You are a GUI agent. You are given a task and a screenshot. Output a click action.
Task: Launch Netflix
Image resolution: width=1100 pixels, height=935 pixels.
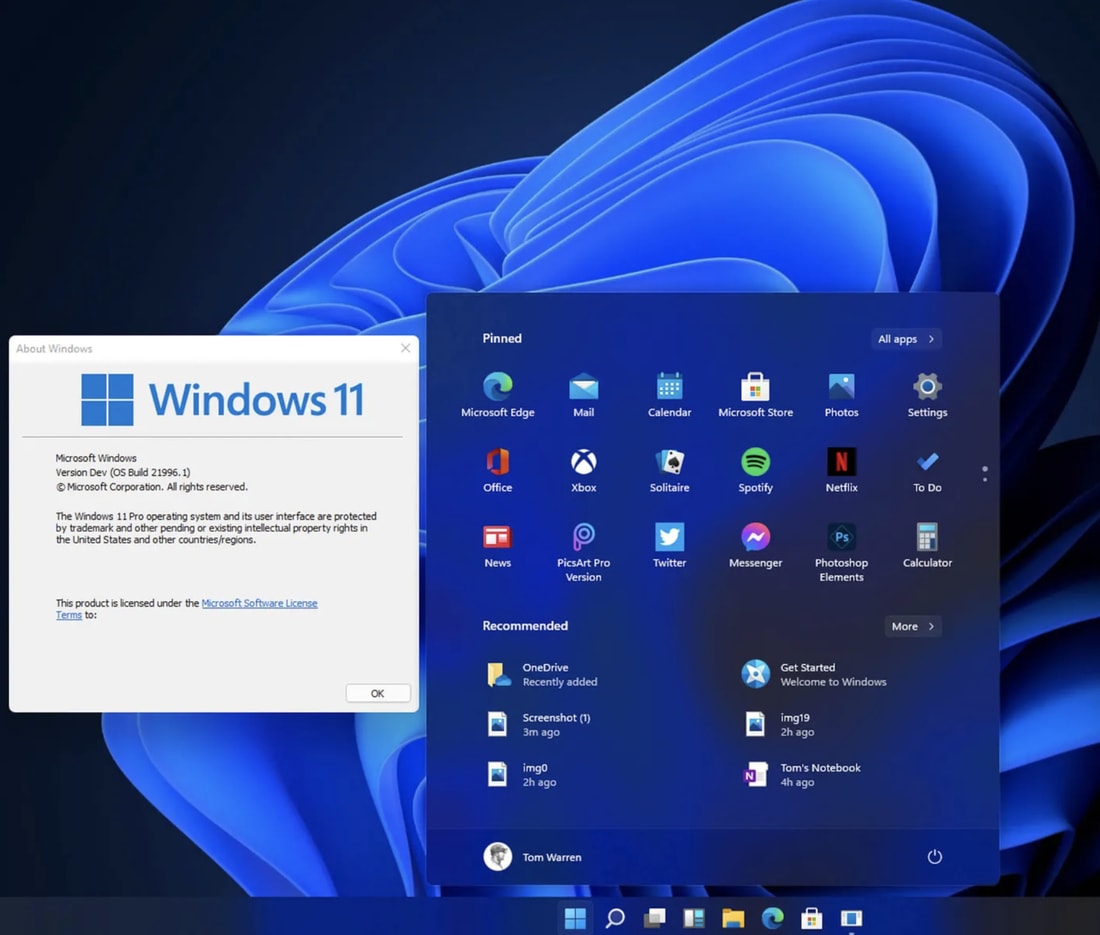point(841,470)
